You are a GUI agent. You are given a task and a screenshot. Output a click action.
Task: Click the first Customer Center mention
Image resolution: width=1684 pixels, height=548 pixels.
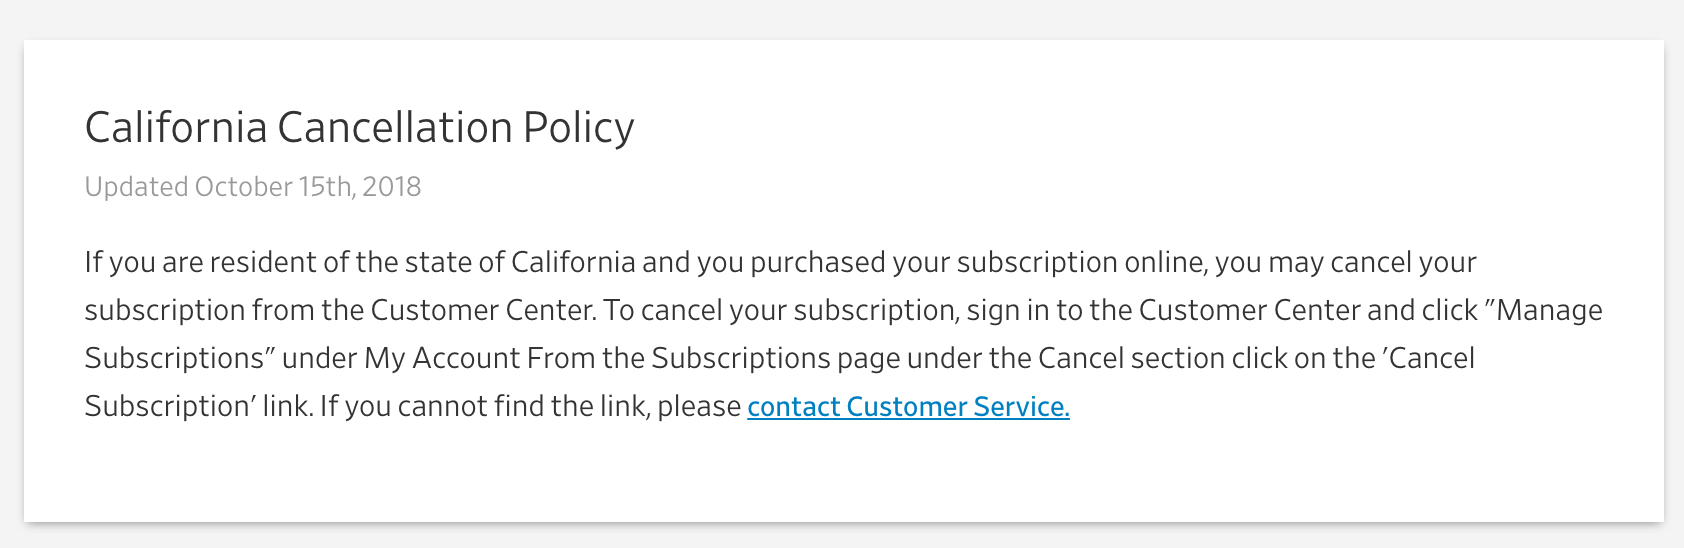483,310
